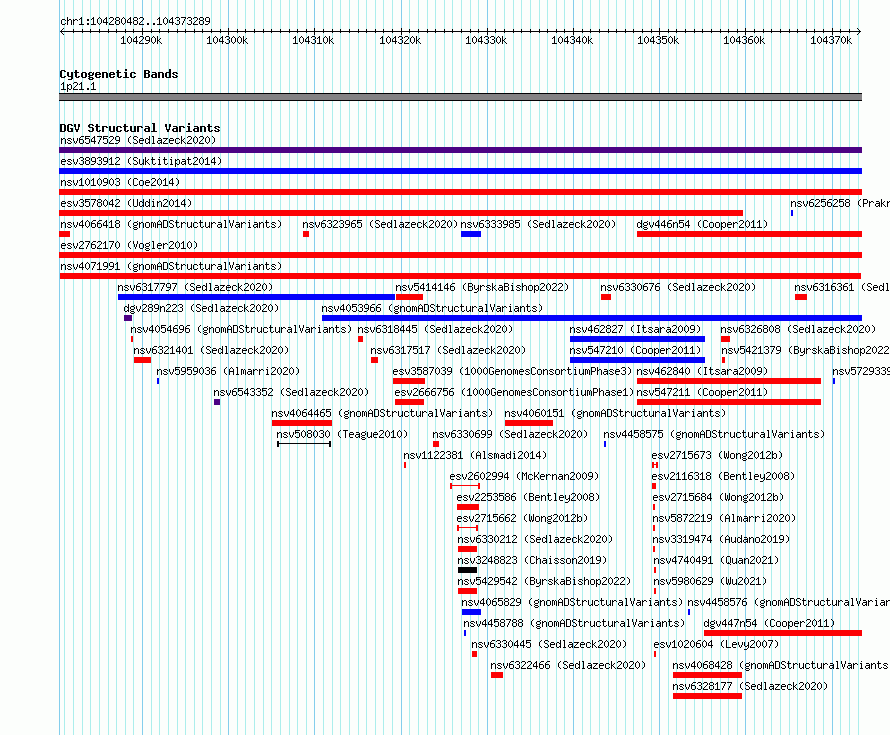Open nsv4071991 (gnomADStructuralVariants) label
890x735 pixels.
pyautogui.click(x=171, y=266)
